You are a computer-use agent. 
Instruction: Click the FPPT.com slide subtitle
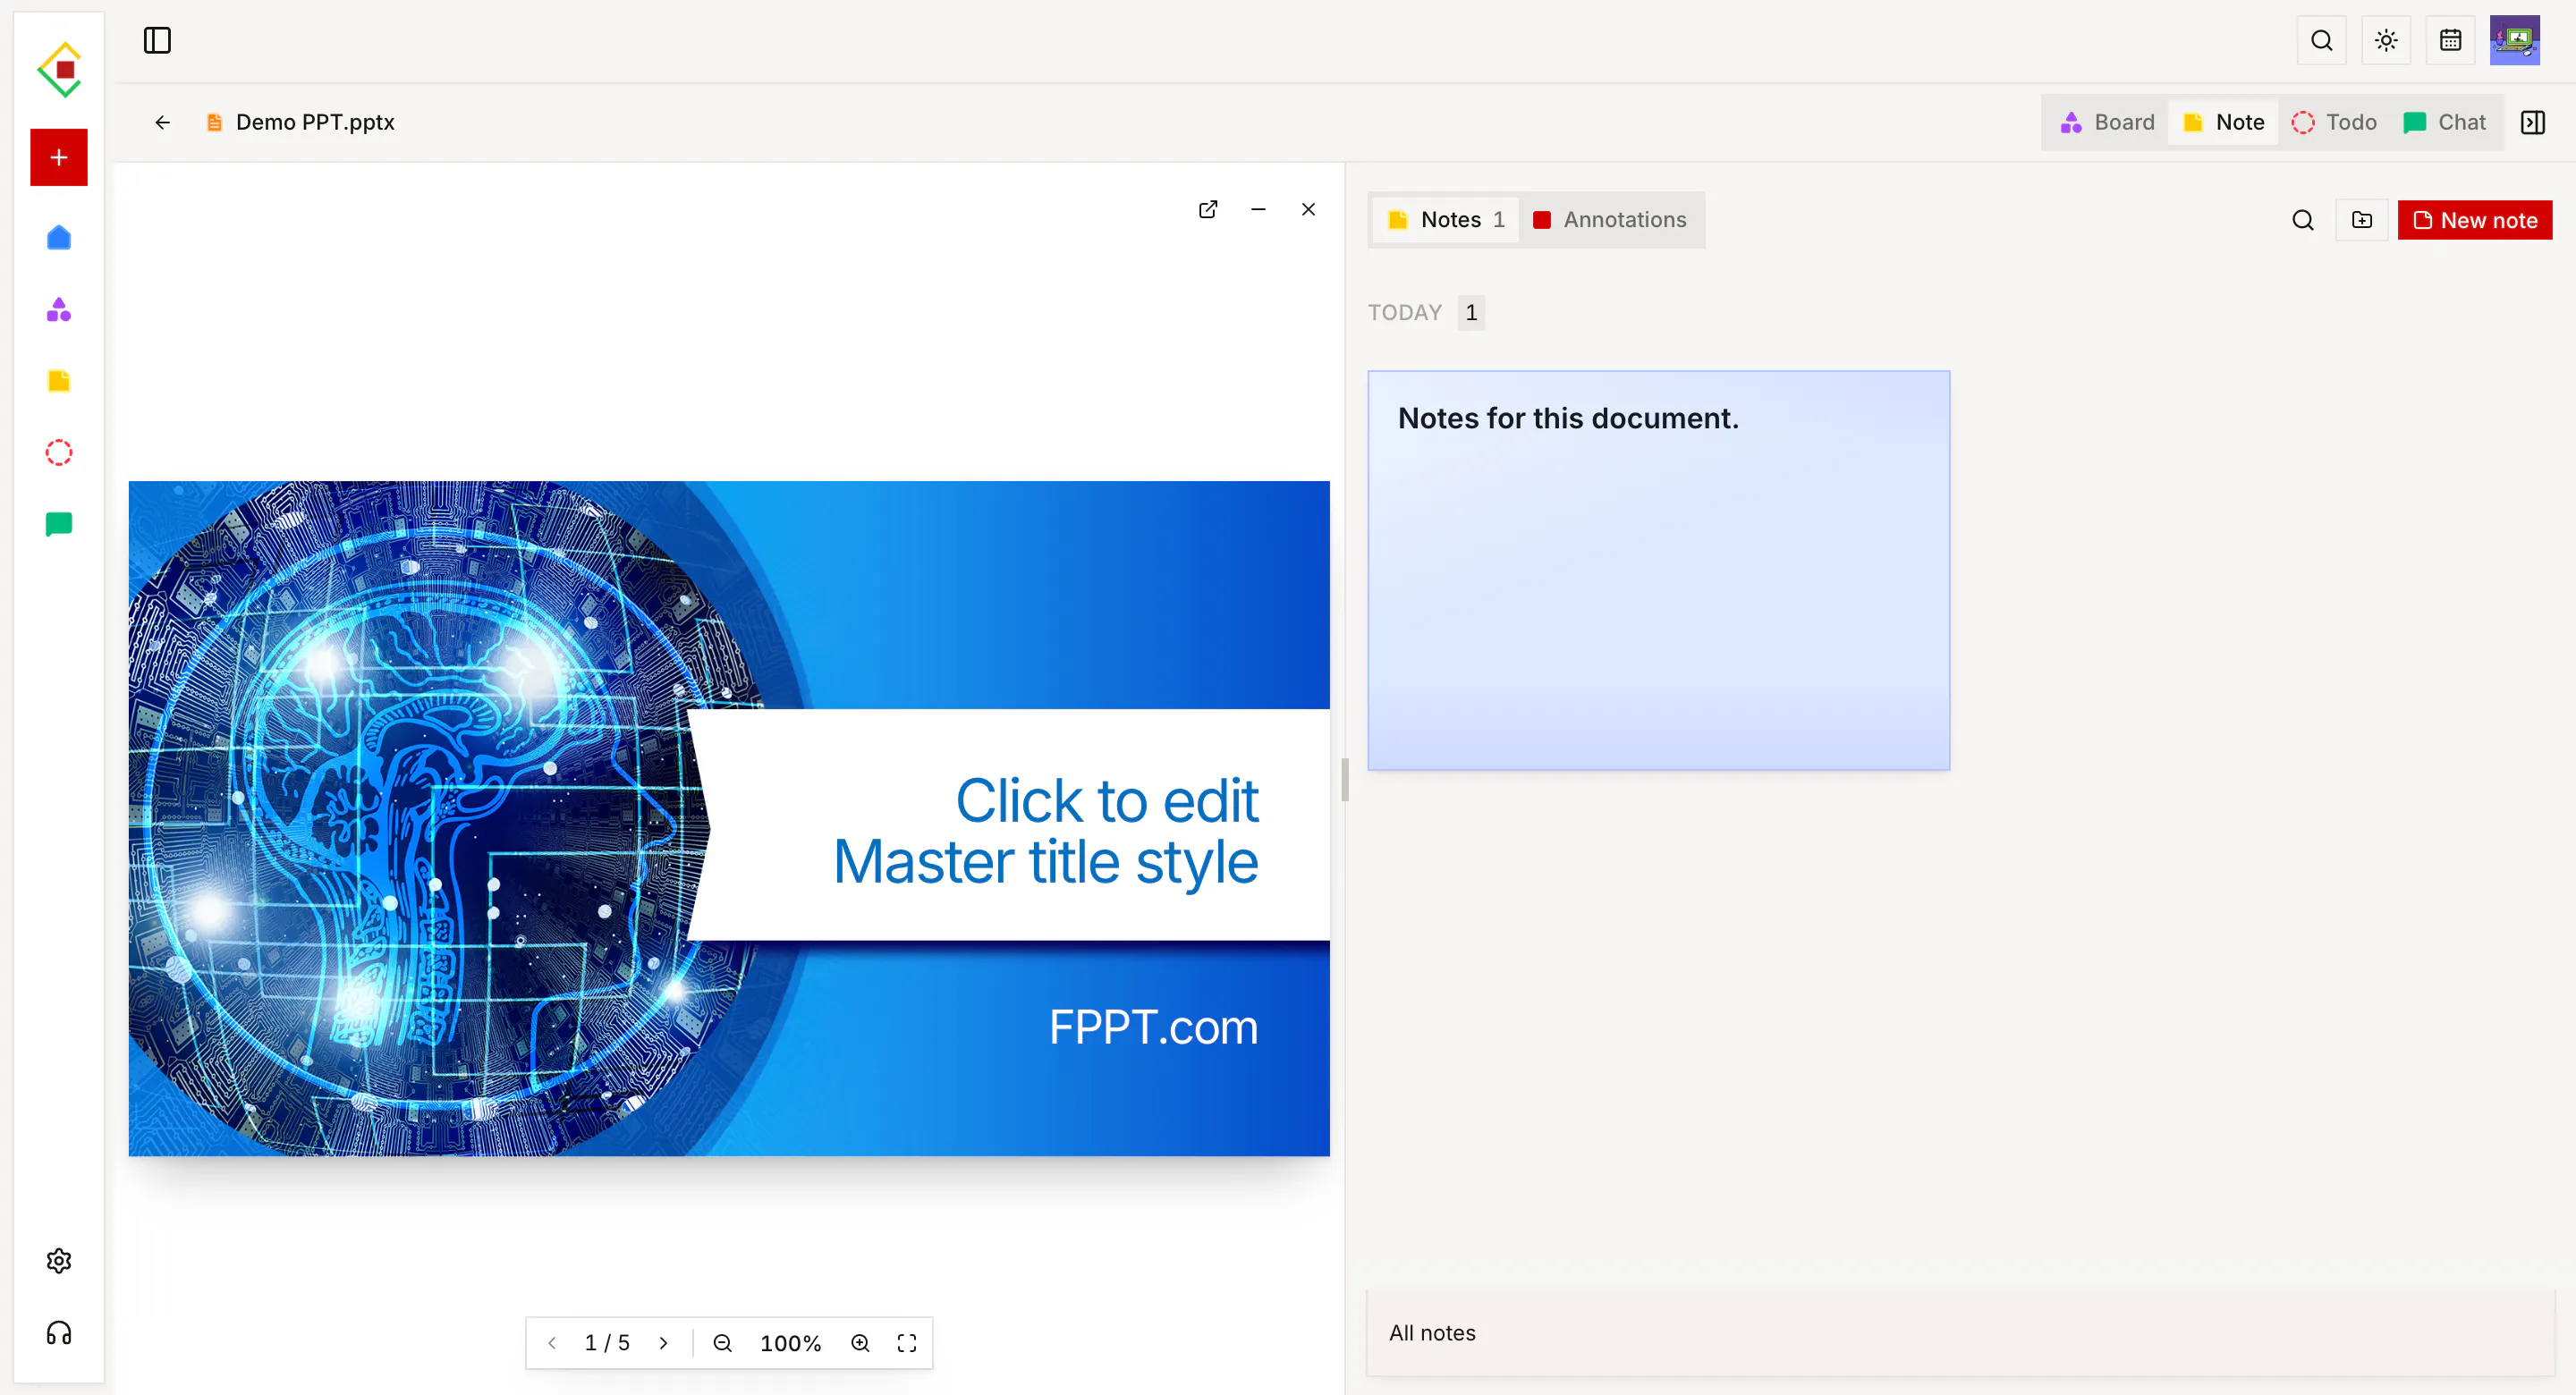1153,1027
